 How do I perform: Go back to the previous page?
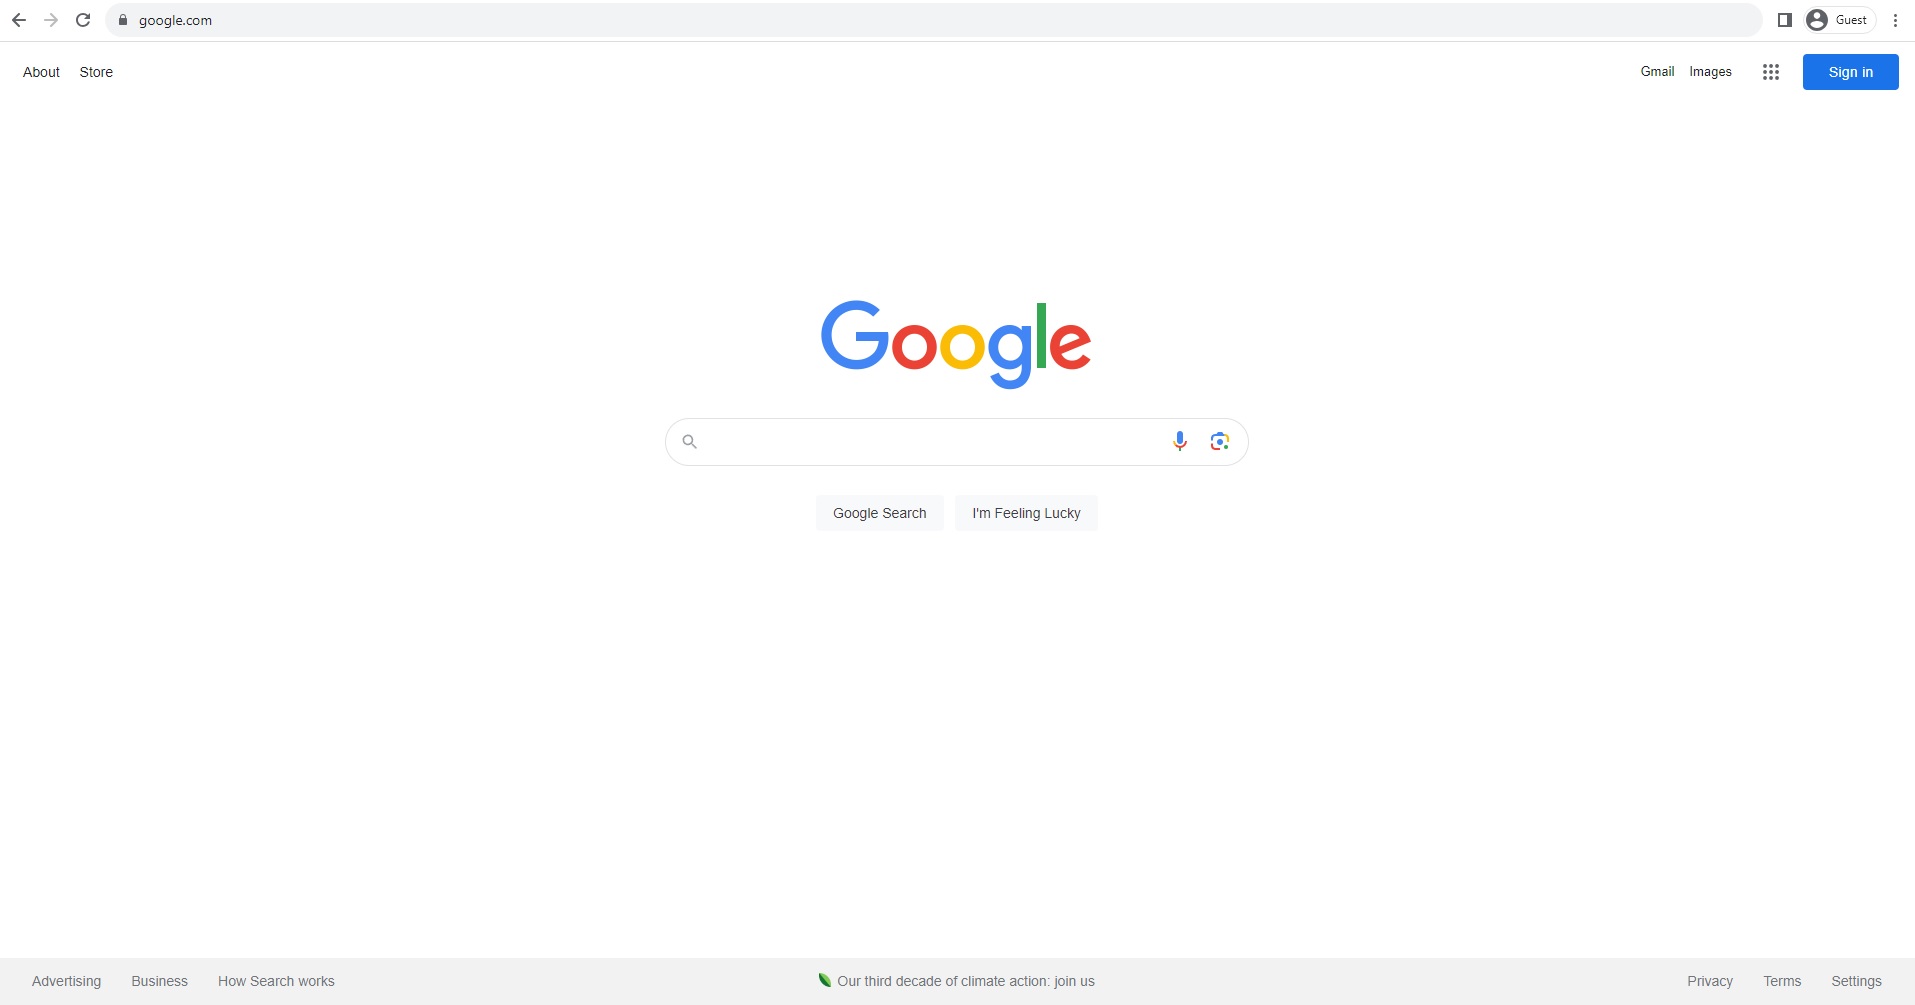[x=19, y=20]
